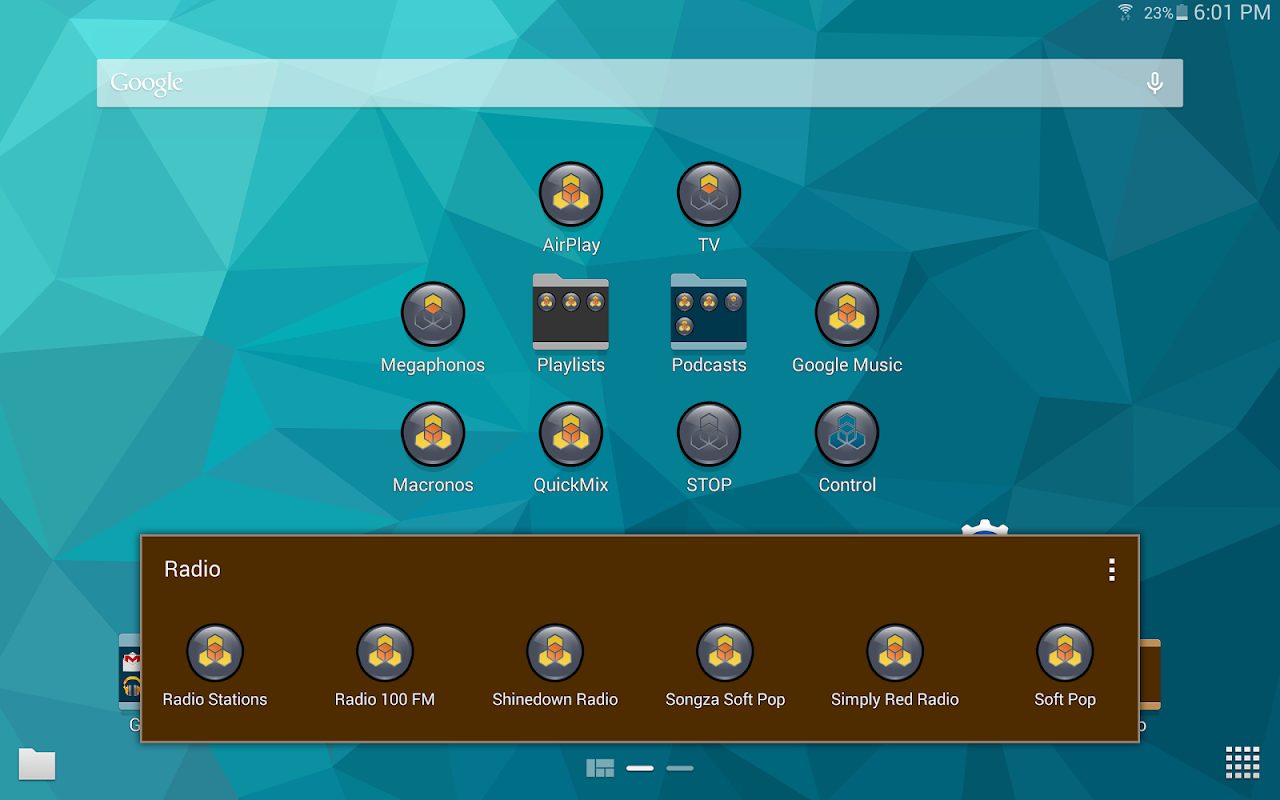Tap the Megaphonos icon

point(433,315)
